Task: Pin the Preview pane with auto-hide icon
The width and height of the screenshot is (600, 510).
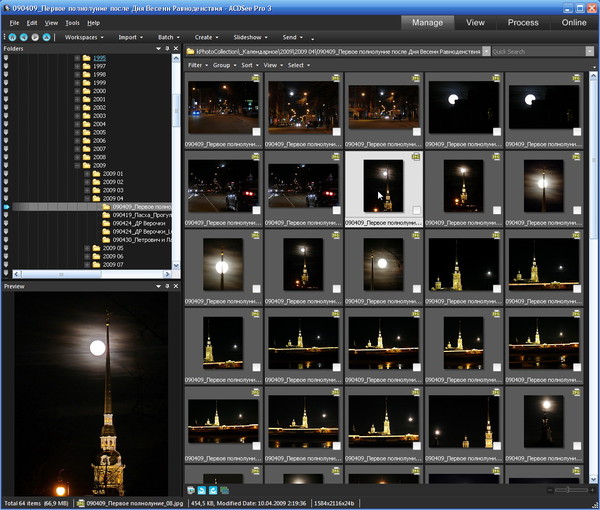Action: point(167,286)
